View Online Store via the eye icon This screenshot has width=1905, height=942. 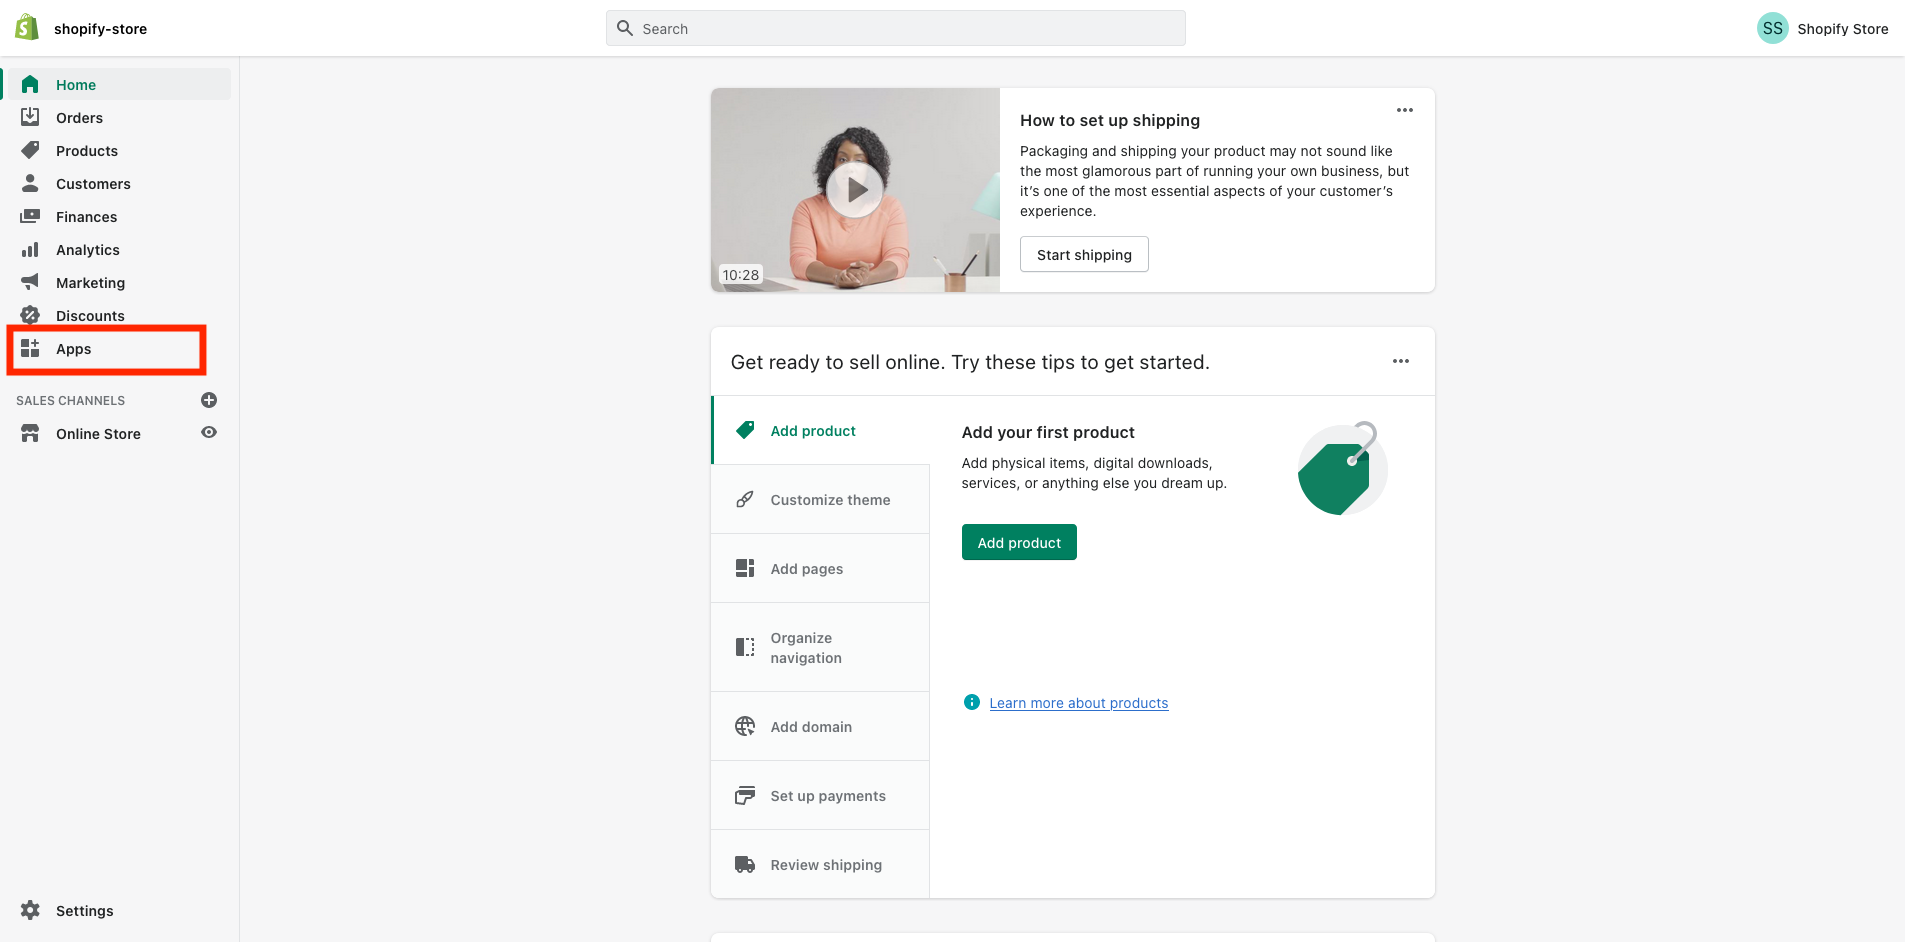(x=209, y=432)
